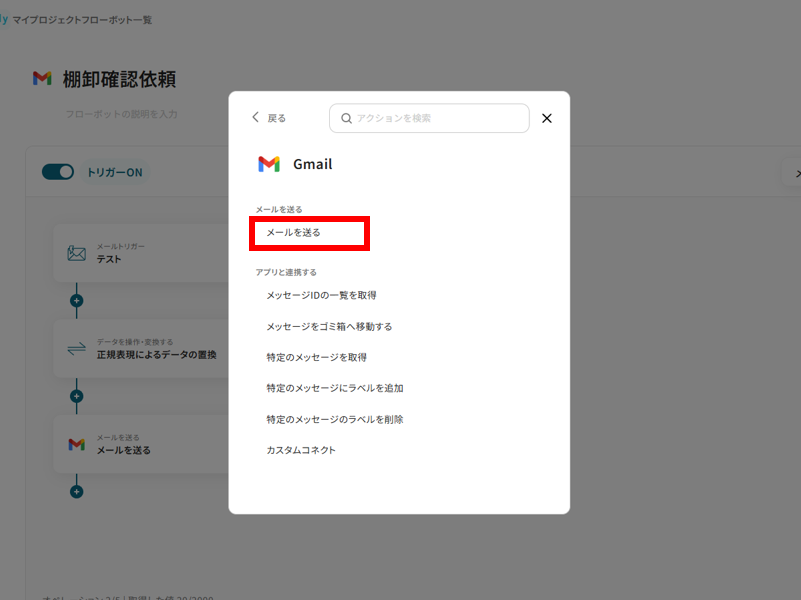Click the data transform arrows icon
The width and height of the screenshot is (801, 600).
tap(77, 349)
